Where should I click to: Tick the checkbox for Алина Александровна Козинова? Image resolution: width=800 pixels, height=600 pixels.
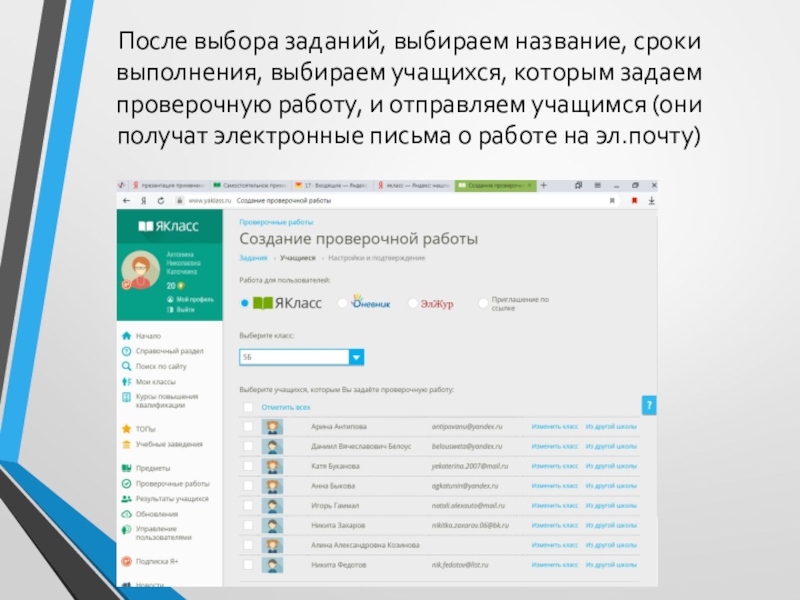pyautogui.click(x=248, y=545)
